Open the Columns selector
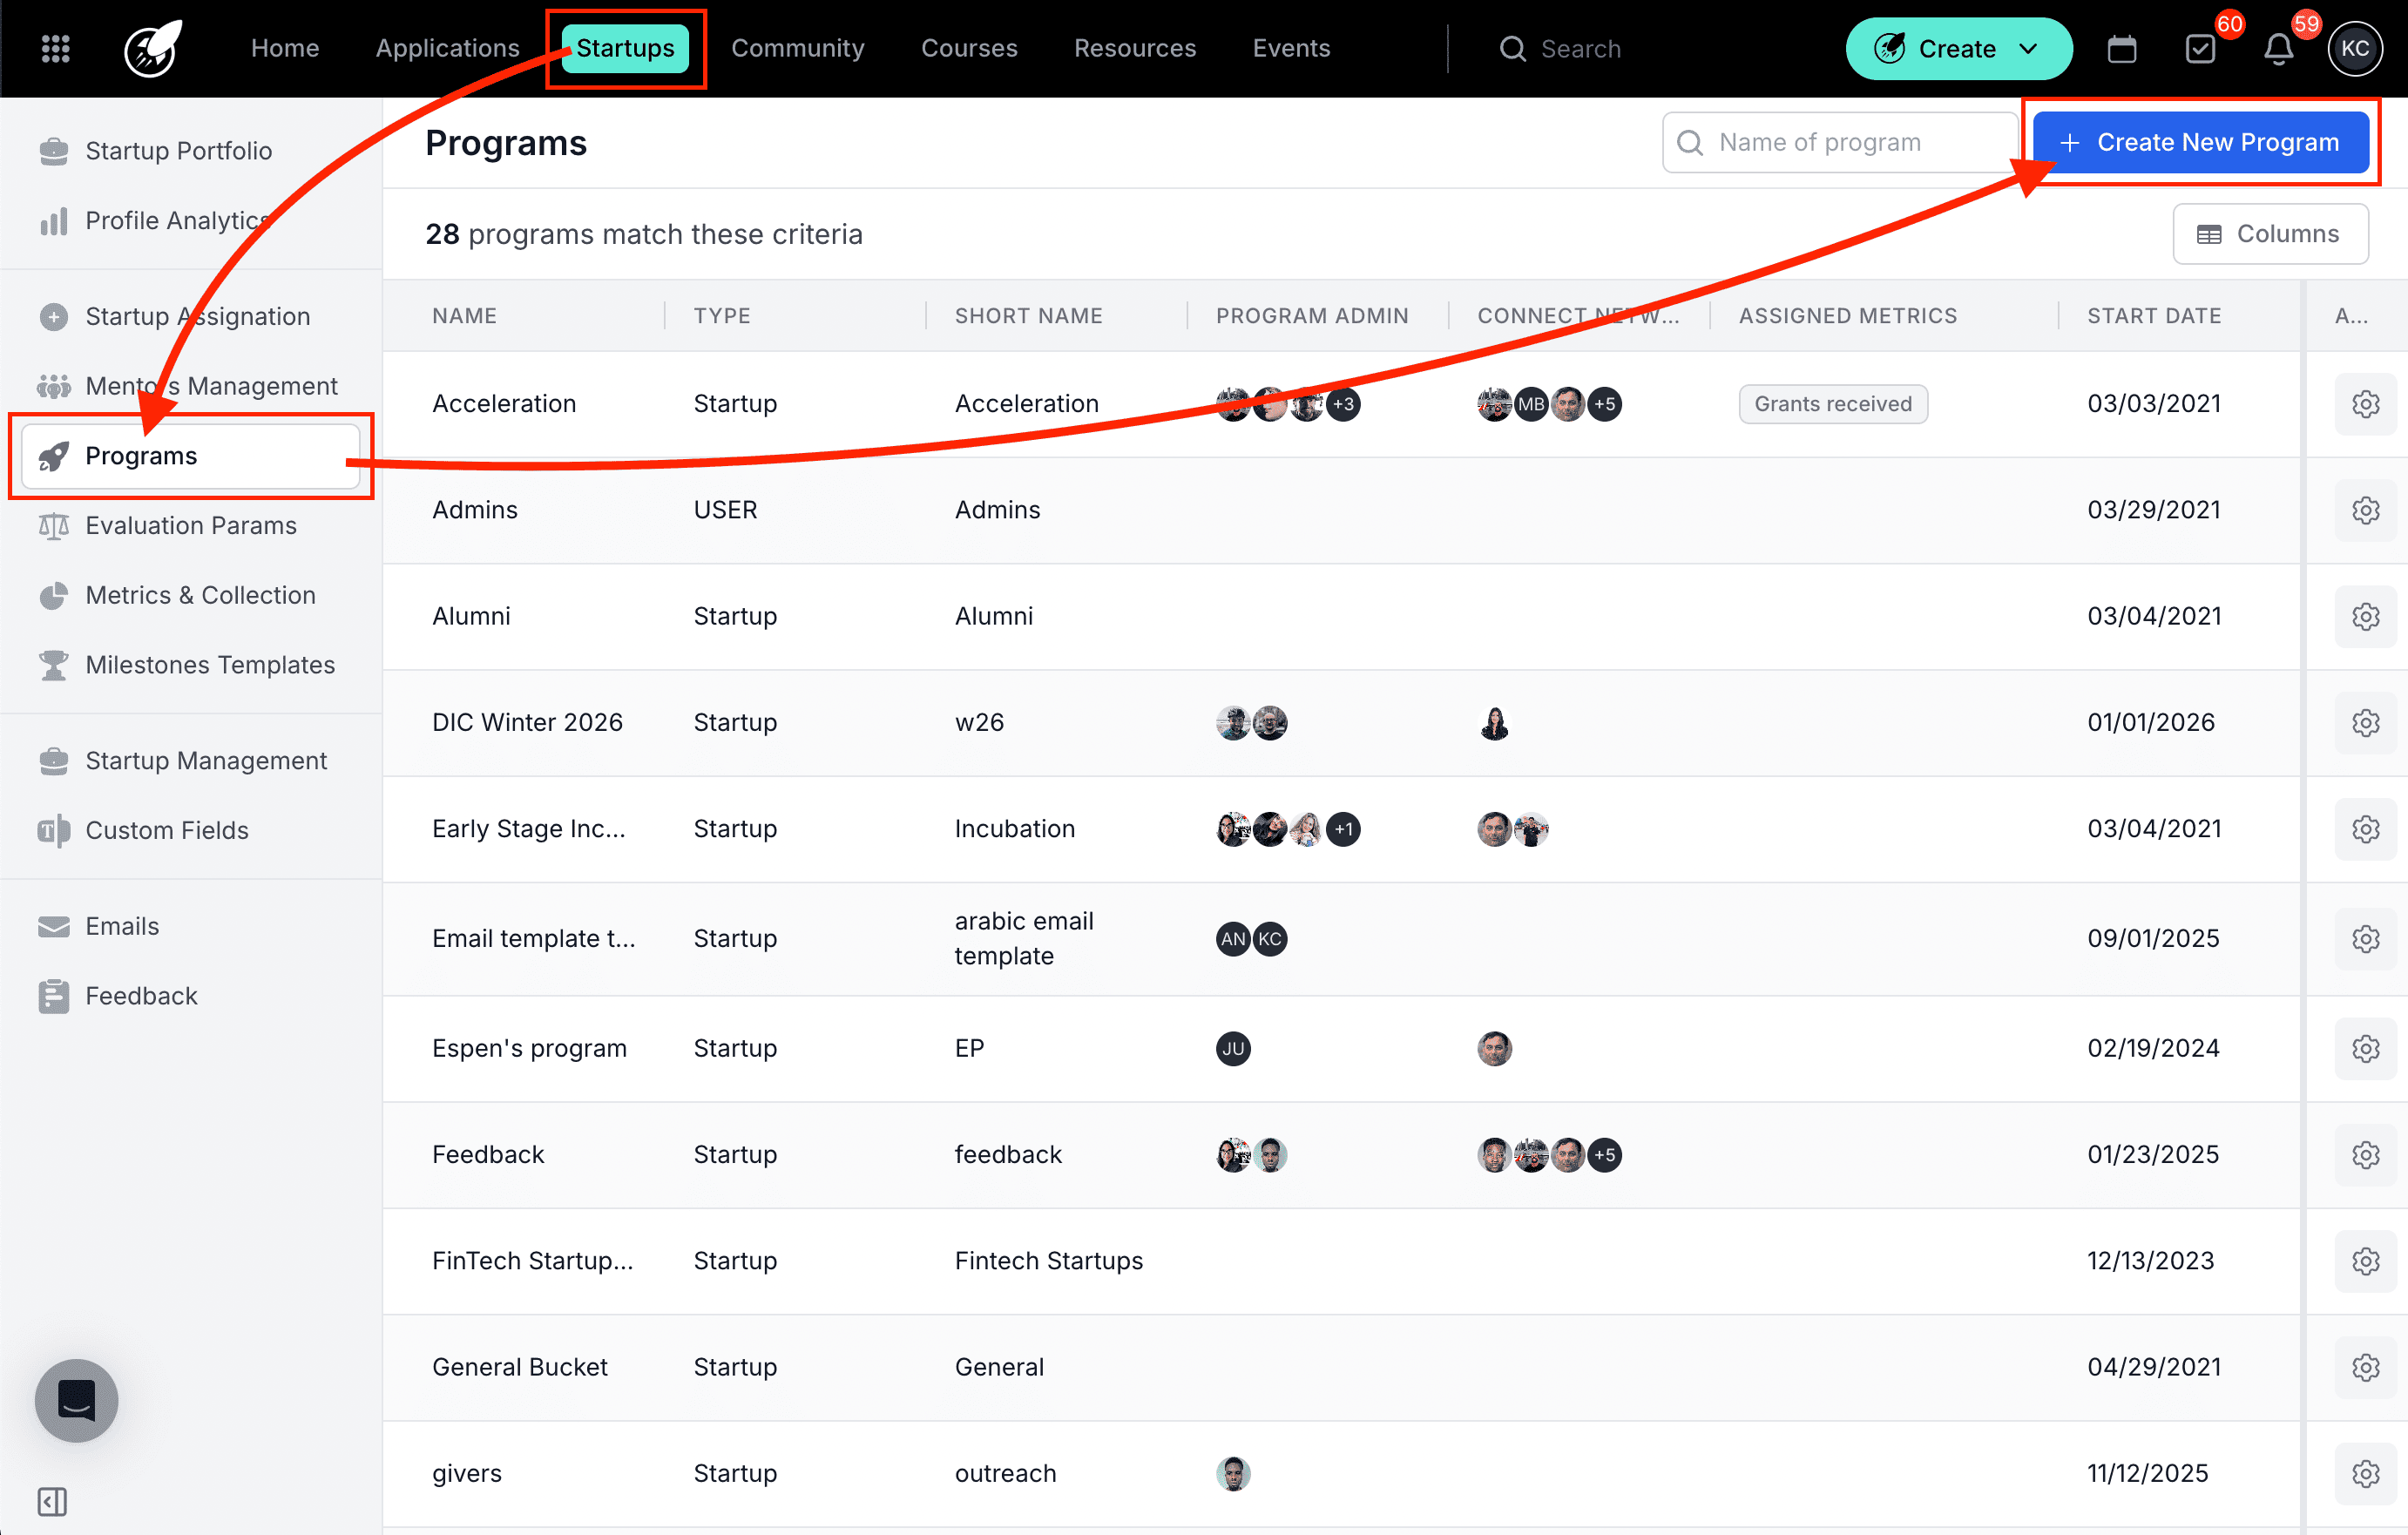 click(x=2269, y=234)
